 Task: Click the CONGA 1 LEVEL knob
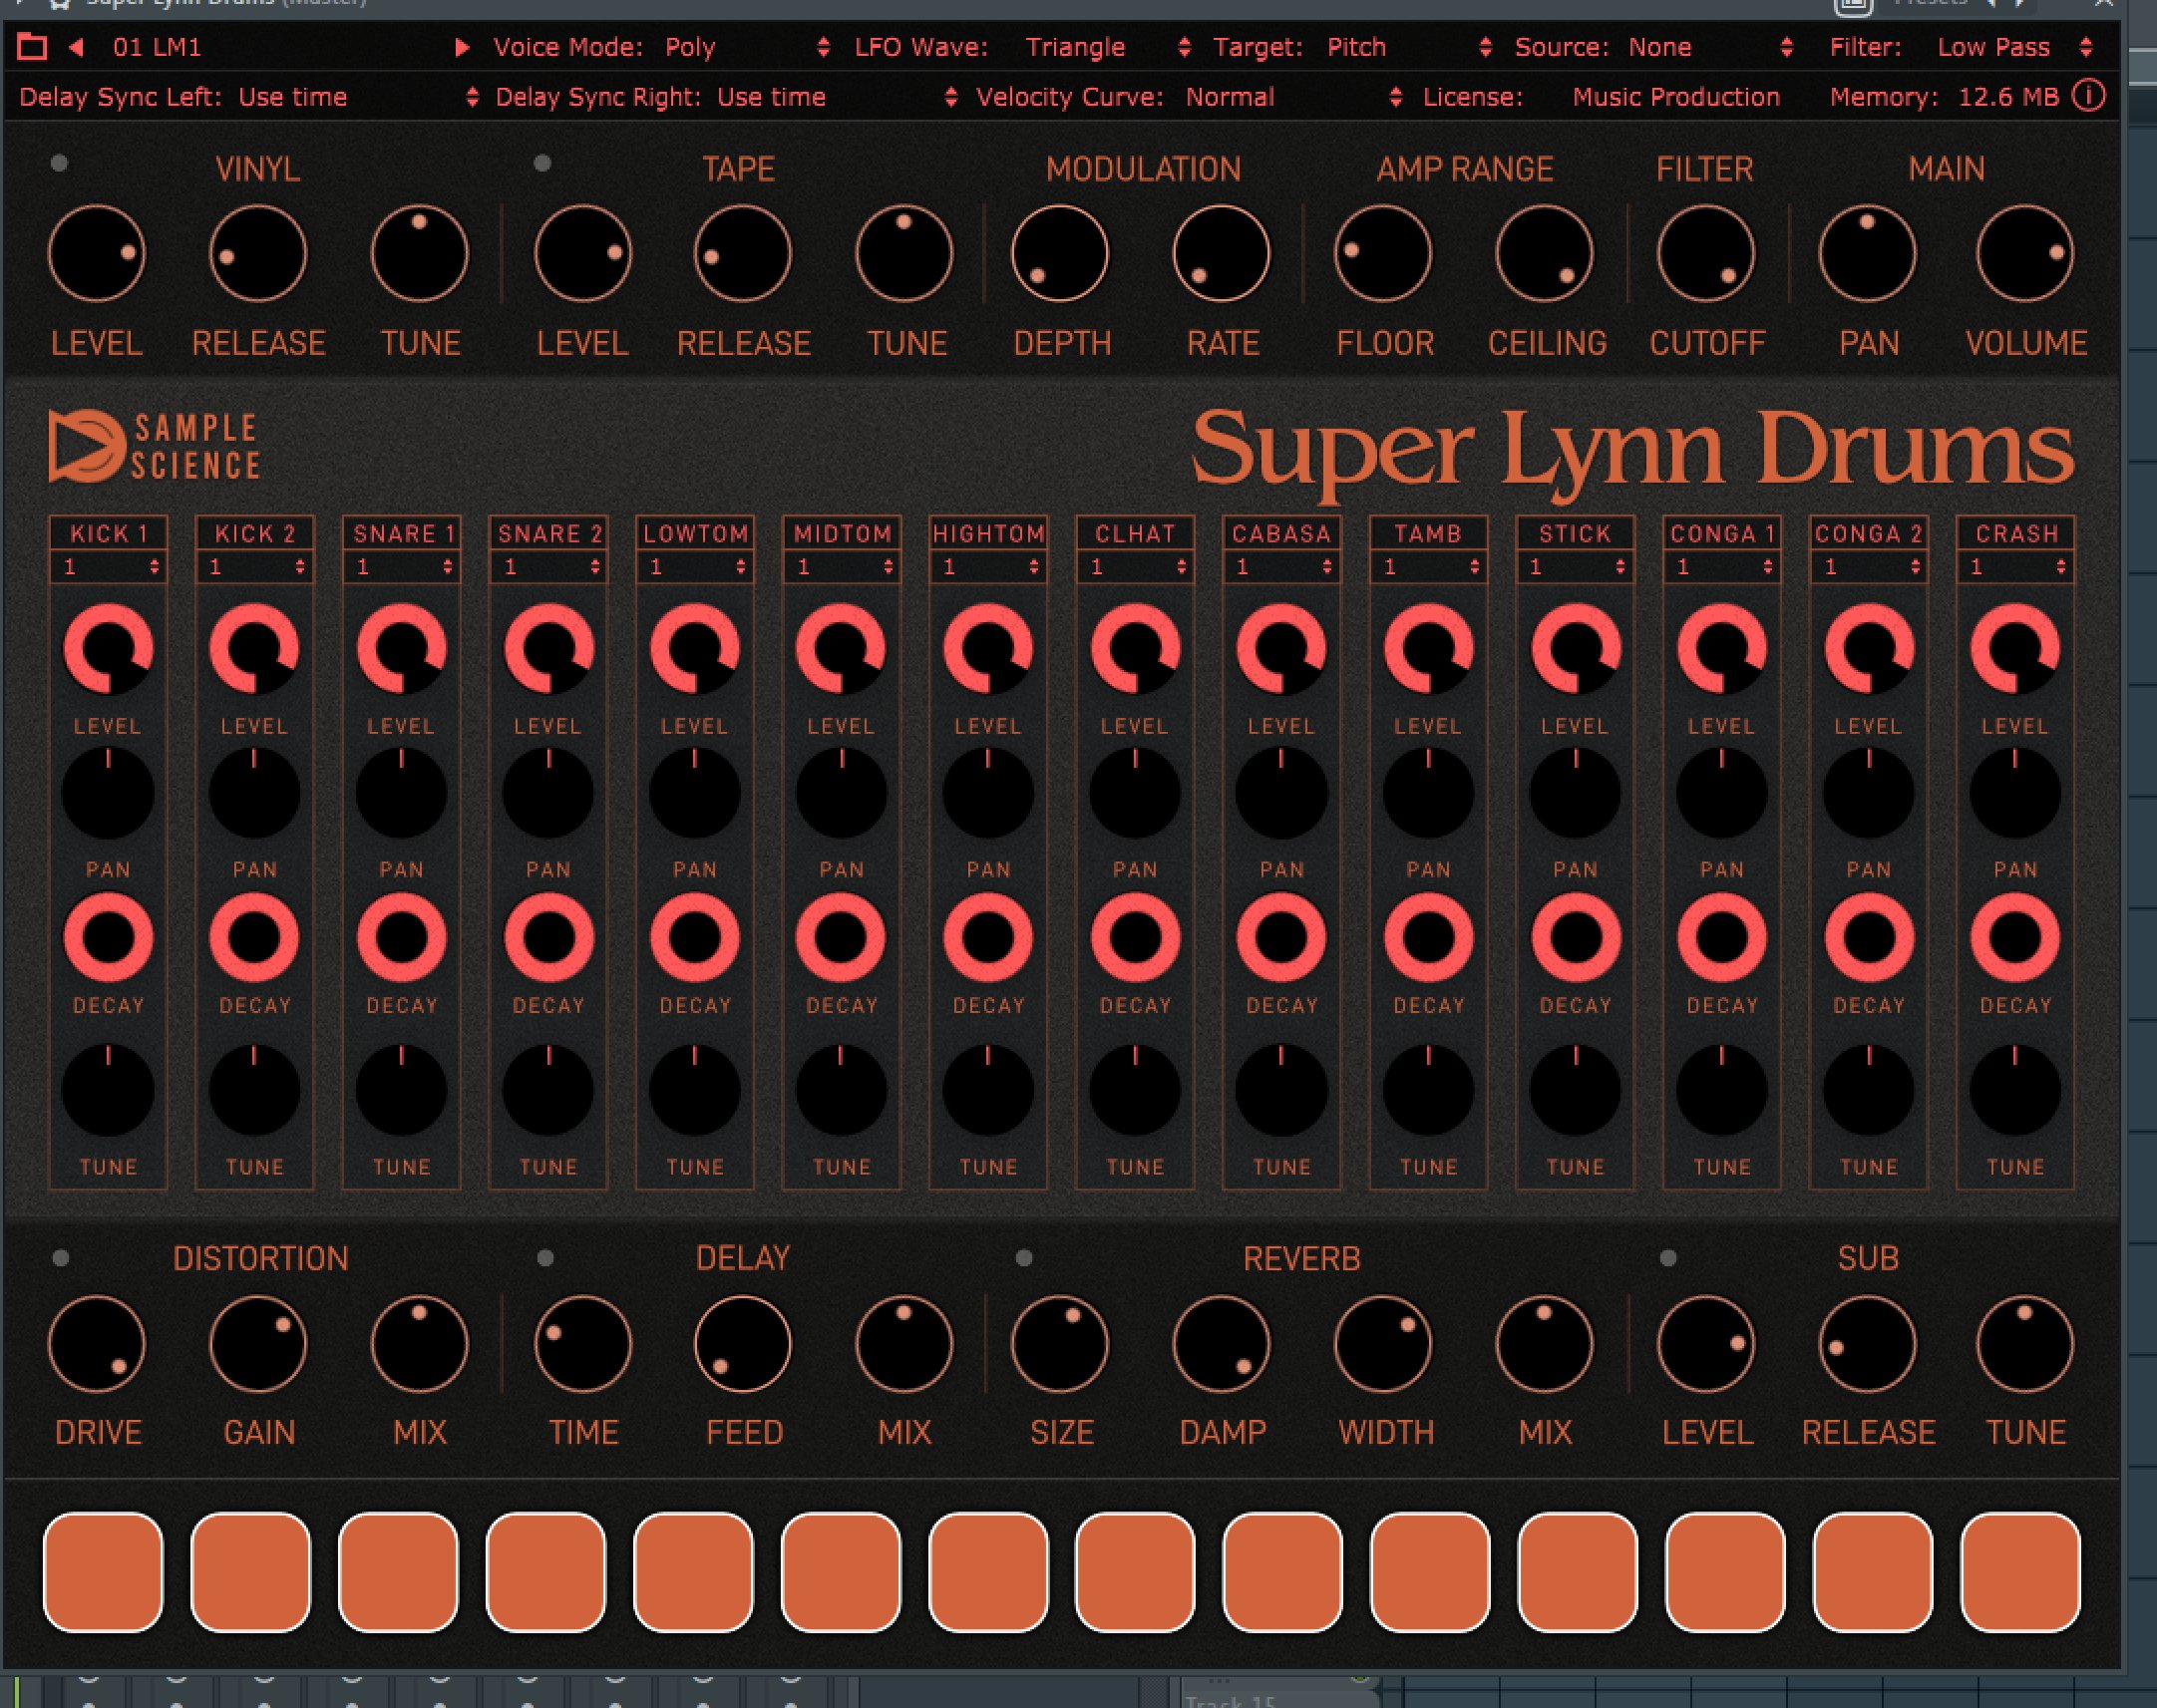pos(1722,649)
